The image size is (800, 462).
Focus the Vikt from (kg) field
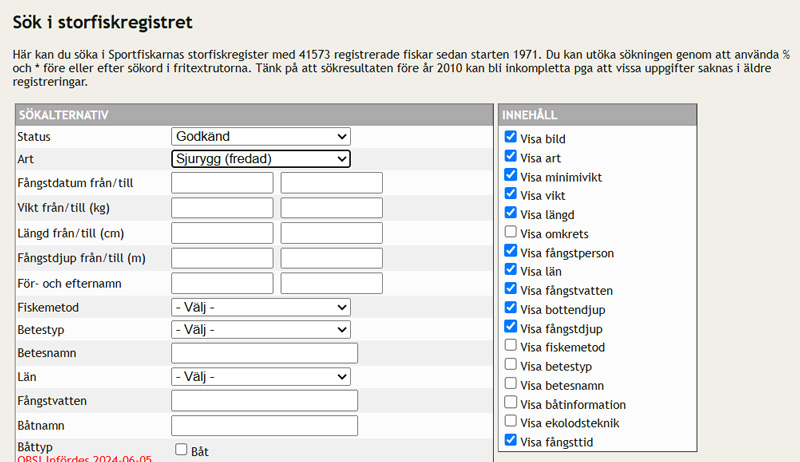point(222,208)
